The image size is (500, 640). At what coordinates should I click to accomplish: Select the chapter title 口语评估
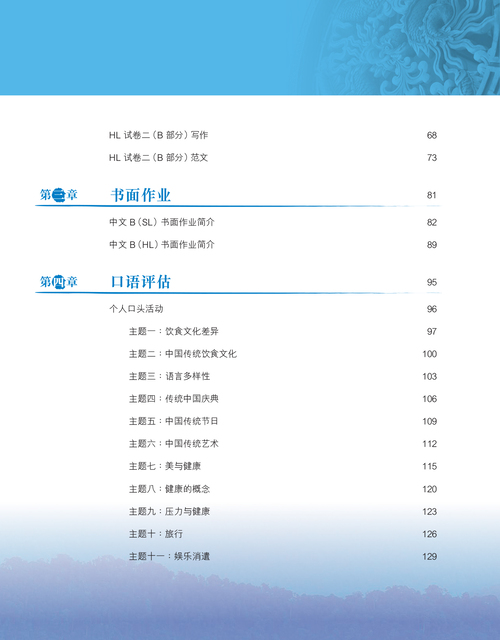(140, 282)
